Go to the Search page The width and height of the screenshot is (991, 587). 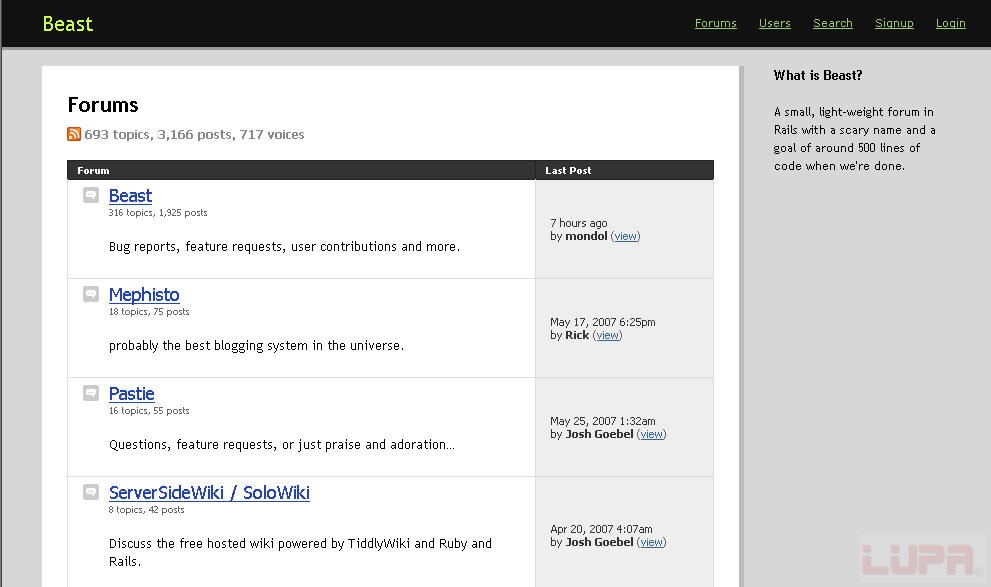832,23
